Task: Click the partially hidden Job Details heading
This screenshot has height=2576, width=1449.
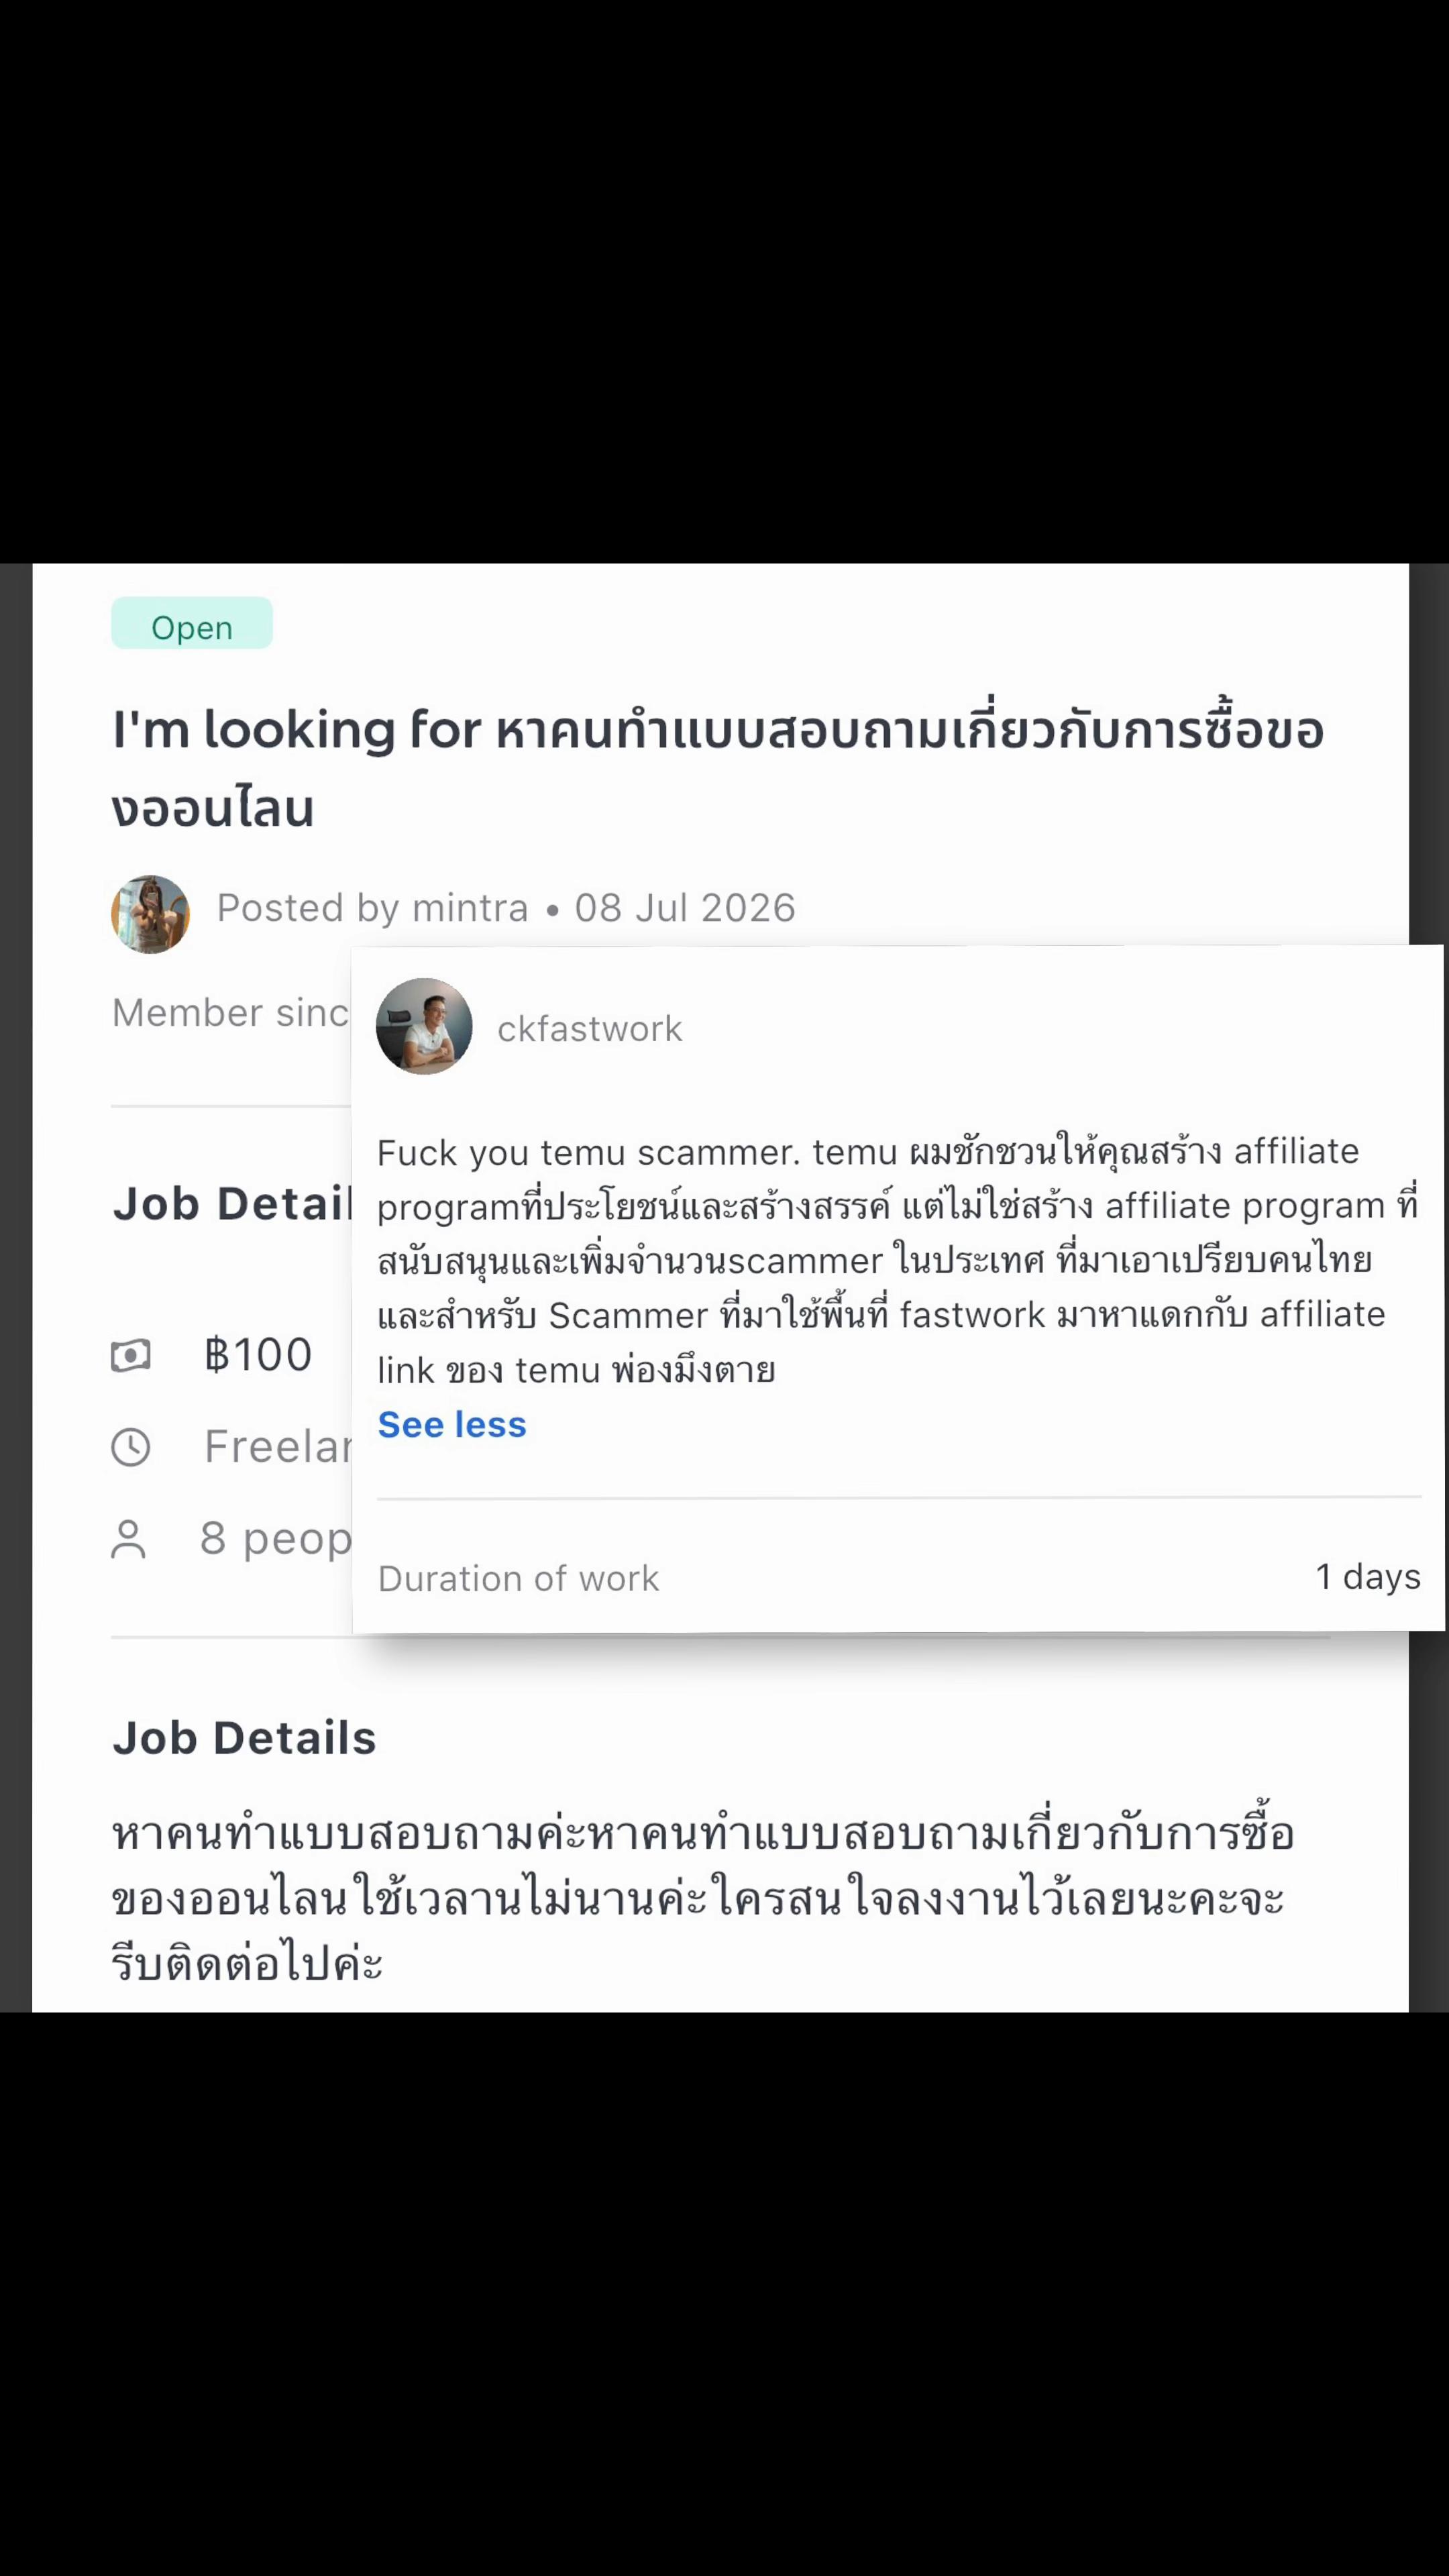Action: 232,1203
